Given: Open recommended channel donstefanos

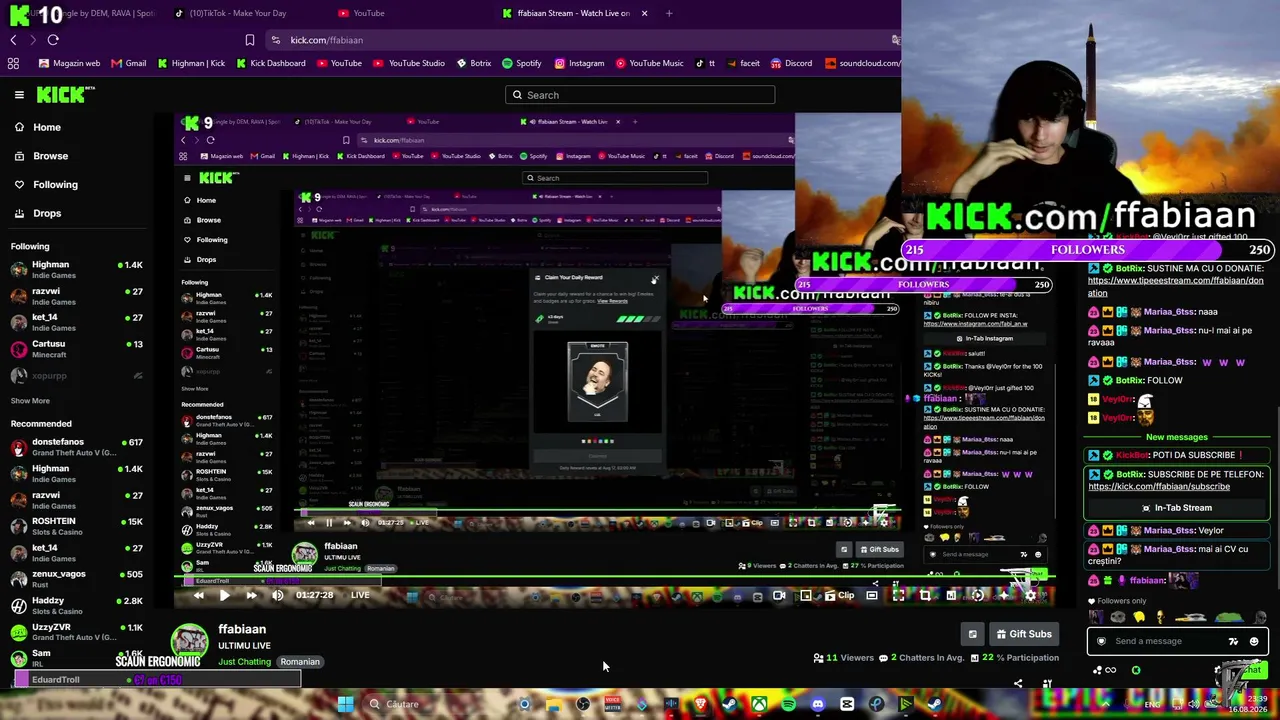Looking at the screenshot, I should [x=76, y=447].
